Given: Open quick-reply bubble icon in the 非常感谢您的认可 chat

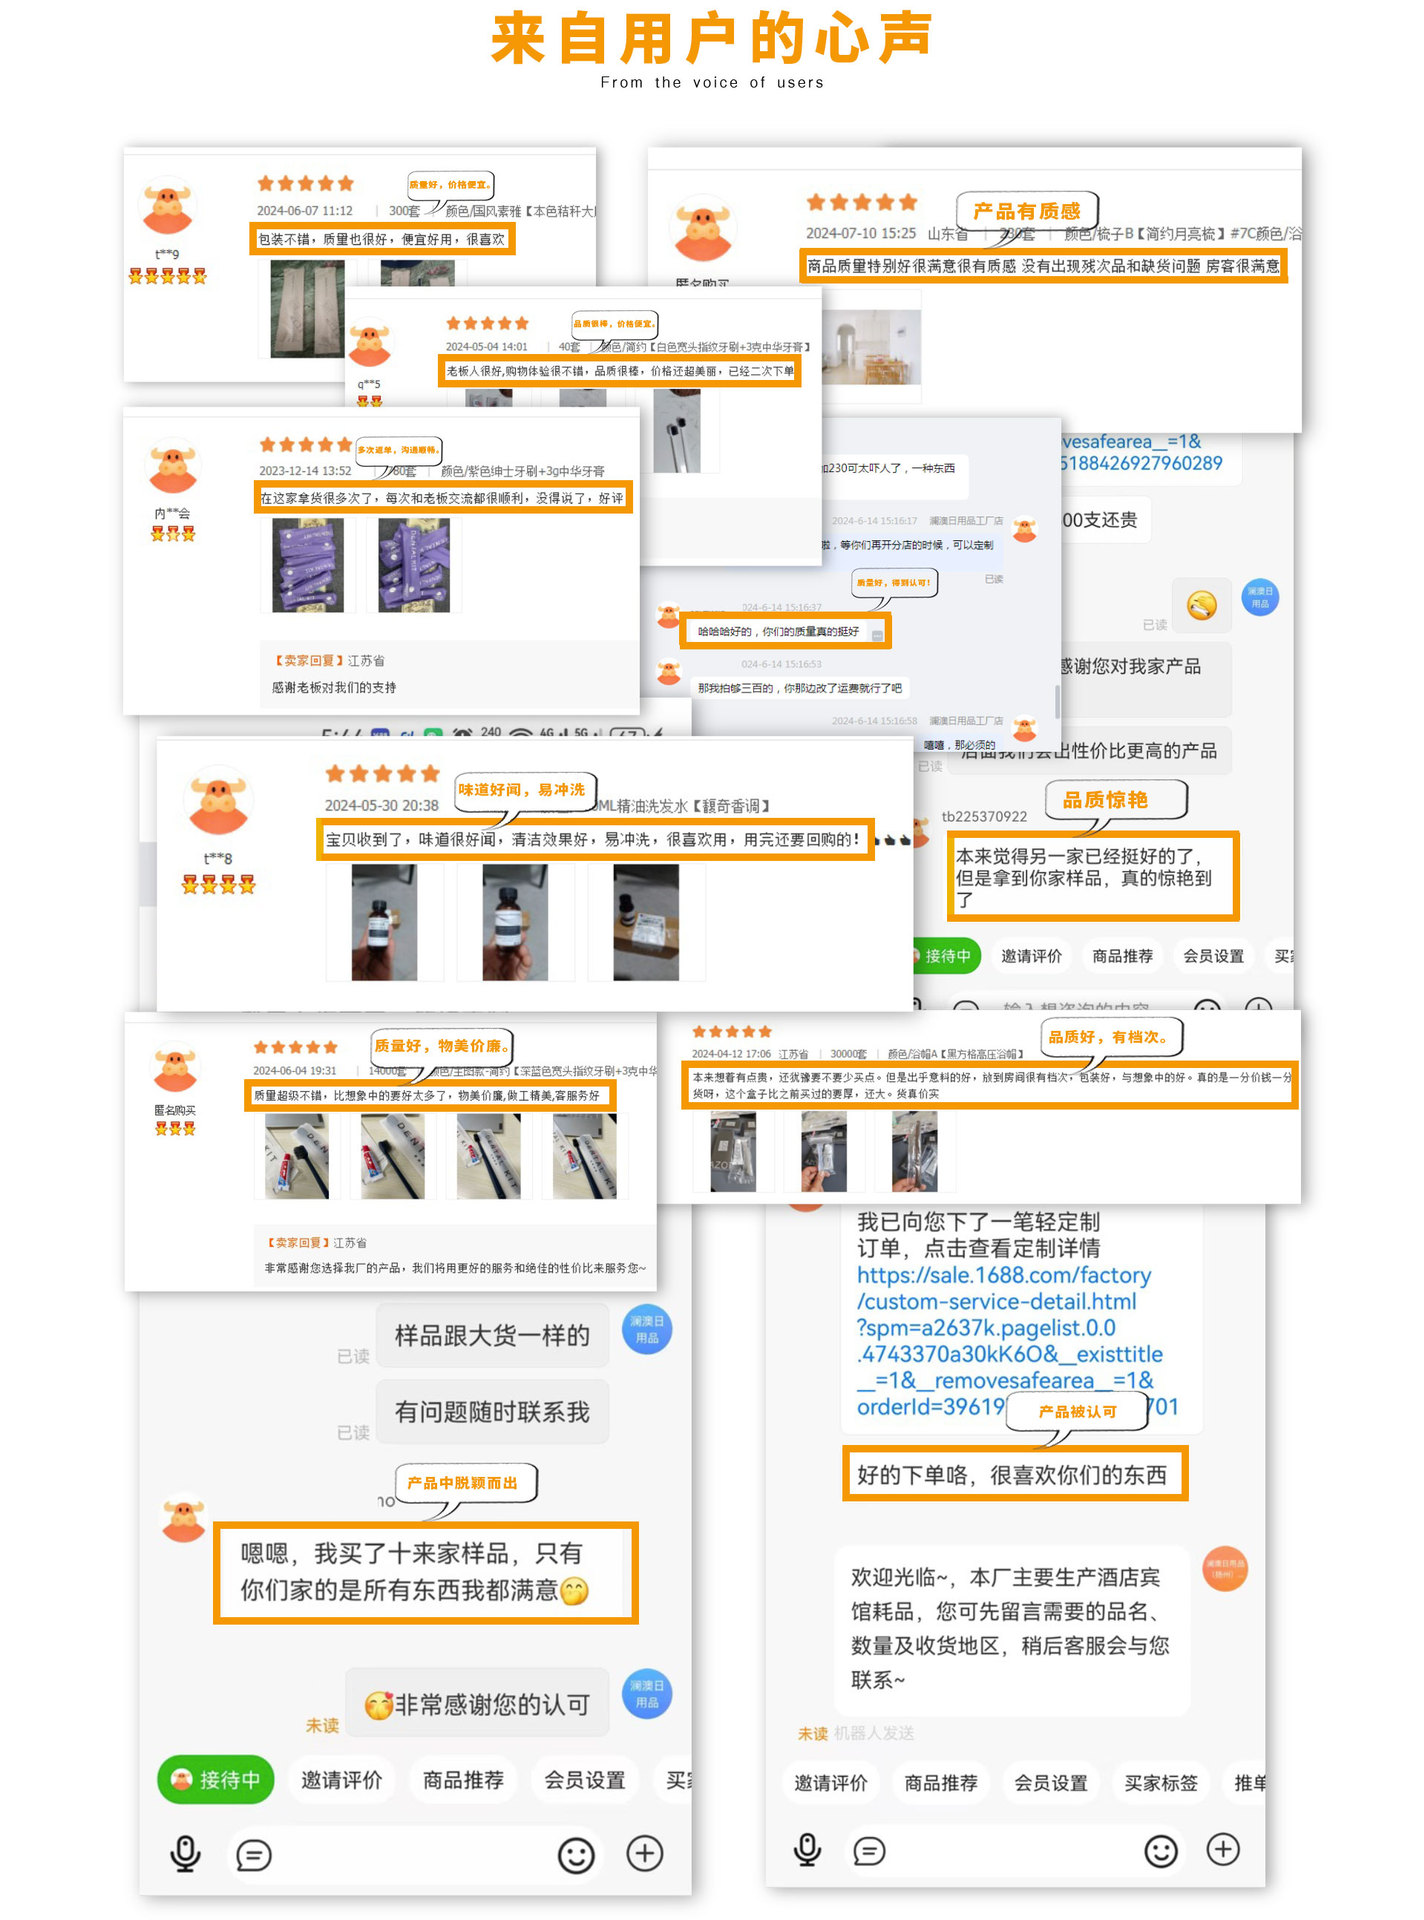Looking at the screenshot, I should pos(254,1856).
